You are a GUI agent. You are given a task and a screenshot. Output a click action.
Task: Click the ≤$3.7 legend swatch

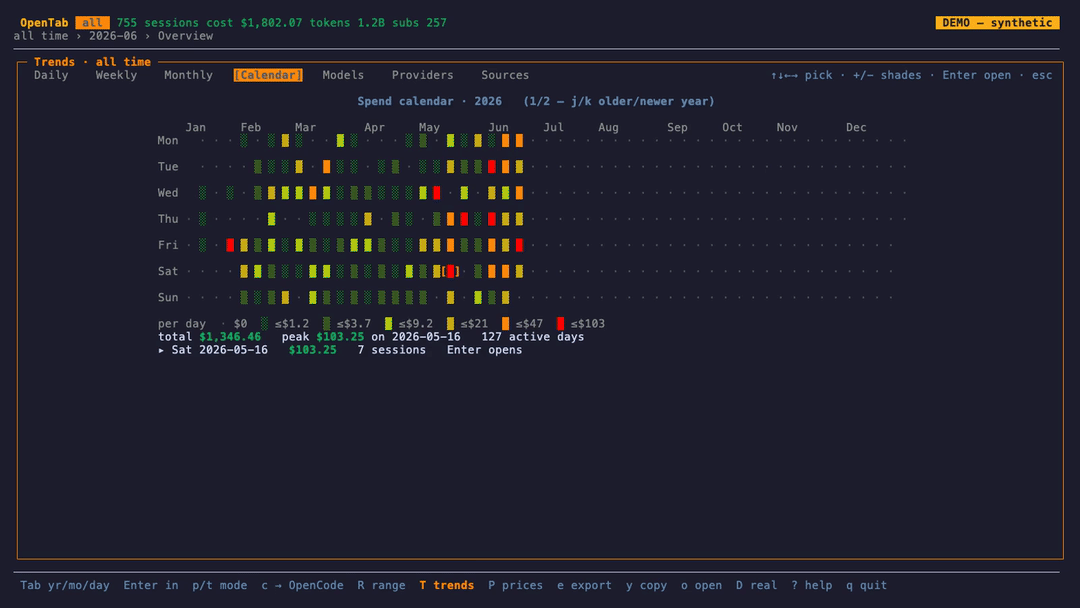coord(326,324)
